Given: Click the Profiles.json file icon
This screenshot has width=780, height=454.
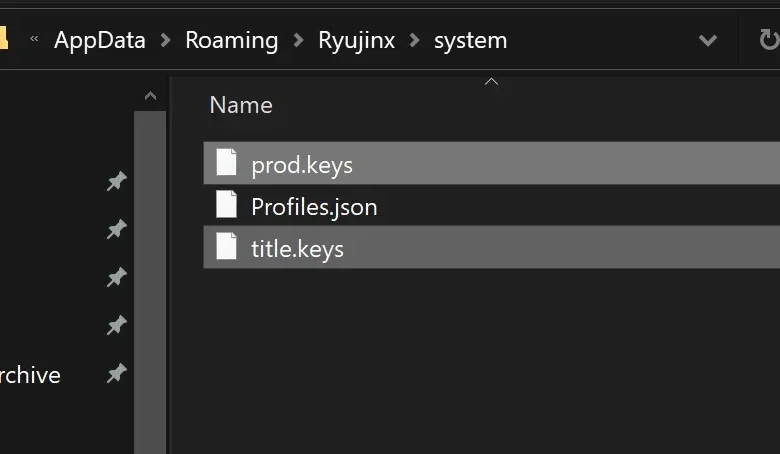Looking at the screenshot, I should 226,204.
